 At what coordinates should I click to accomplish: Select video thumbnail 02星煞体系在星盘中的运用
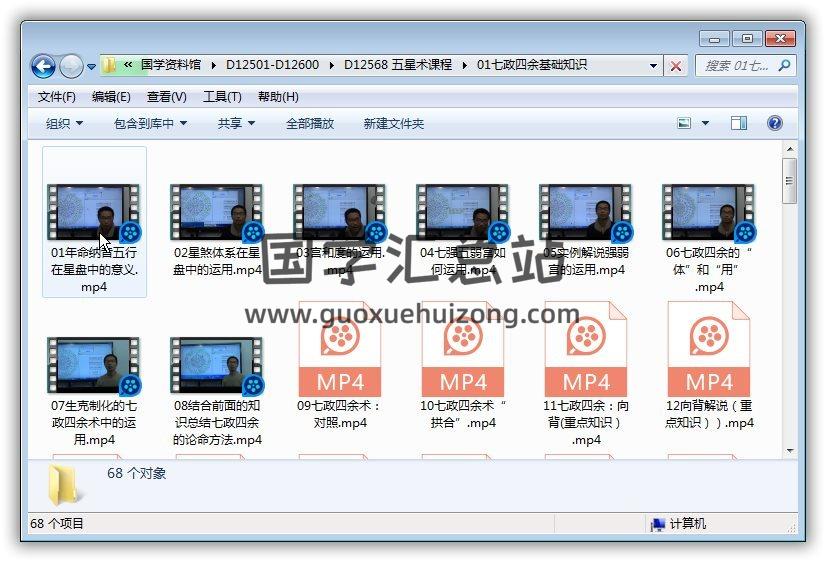(217, 212)
